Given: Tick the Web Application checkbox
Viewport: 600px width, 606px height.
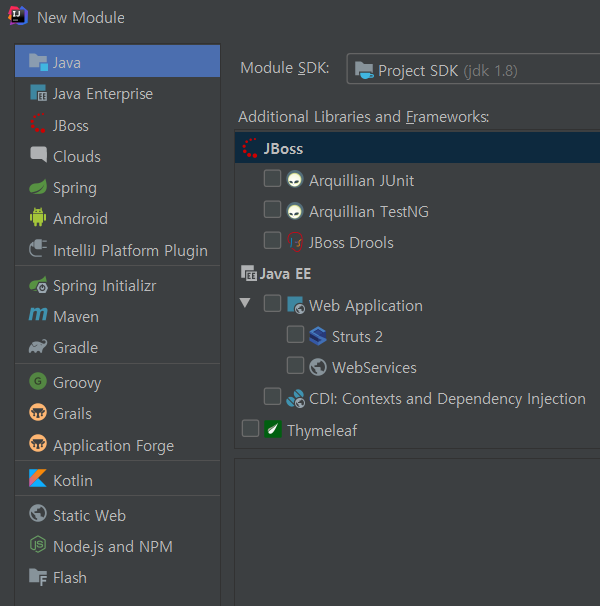Looking at the screenshot, I should point(272,303).
